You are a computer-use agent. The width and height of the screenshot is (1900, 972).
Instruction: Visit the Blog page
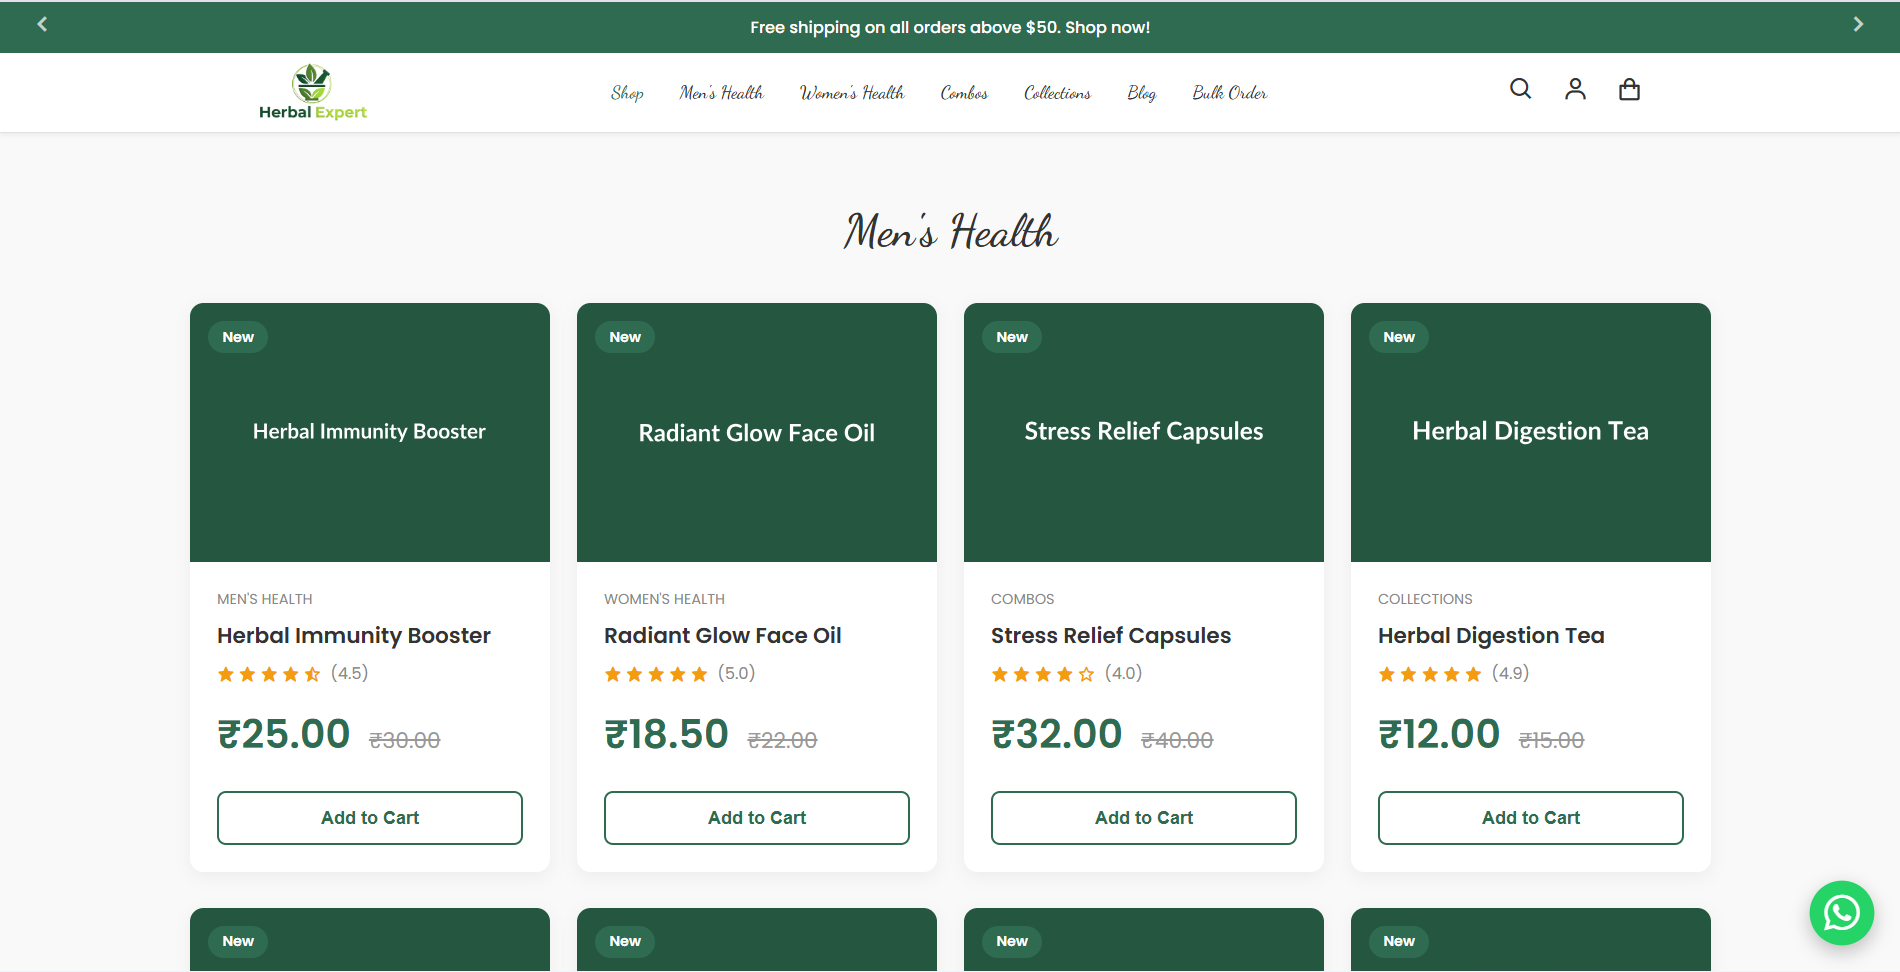pyautogui.click(x=1141, y=92)
